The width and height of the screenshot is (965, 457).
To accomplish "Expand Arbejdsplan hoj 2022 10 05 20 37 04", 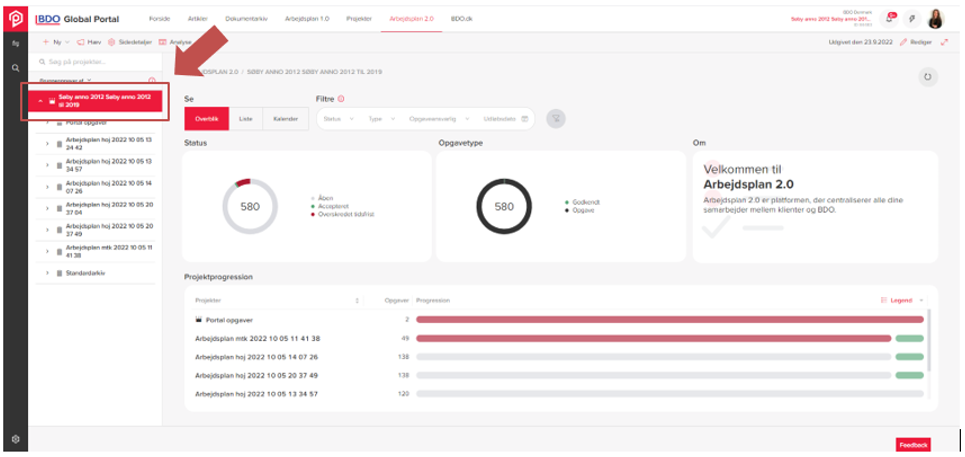I will click(x=47, y=208).
